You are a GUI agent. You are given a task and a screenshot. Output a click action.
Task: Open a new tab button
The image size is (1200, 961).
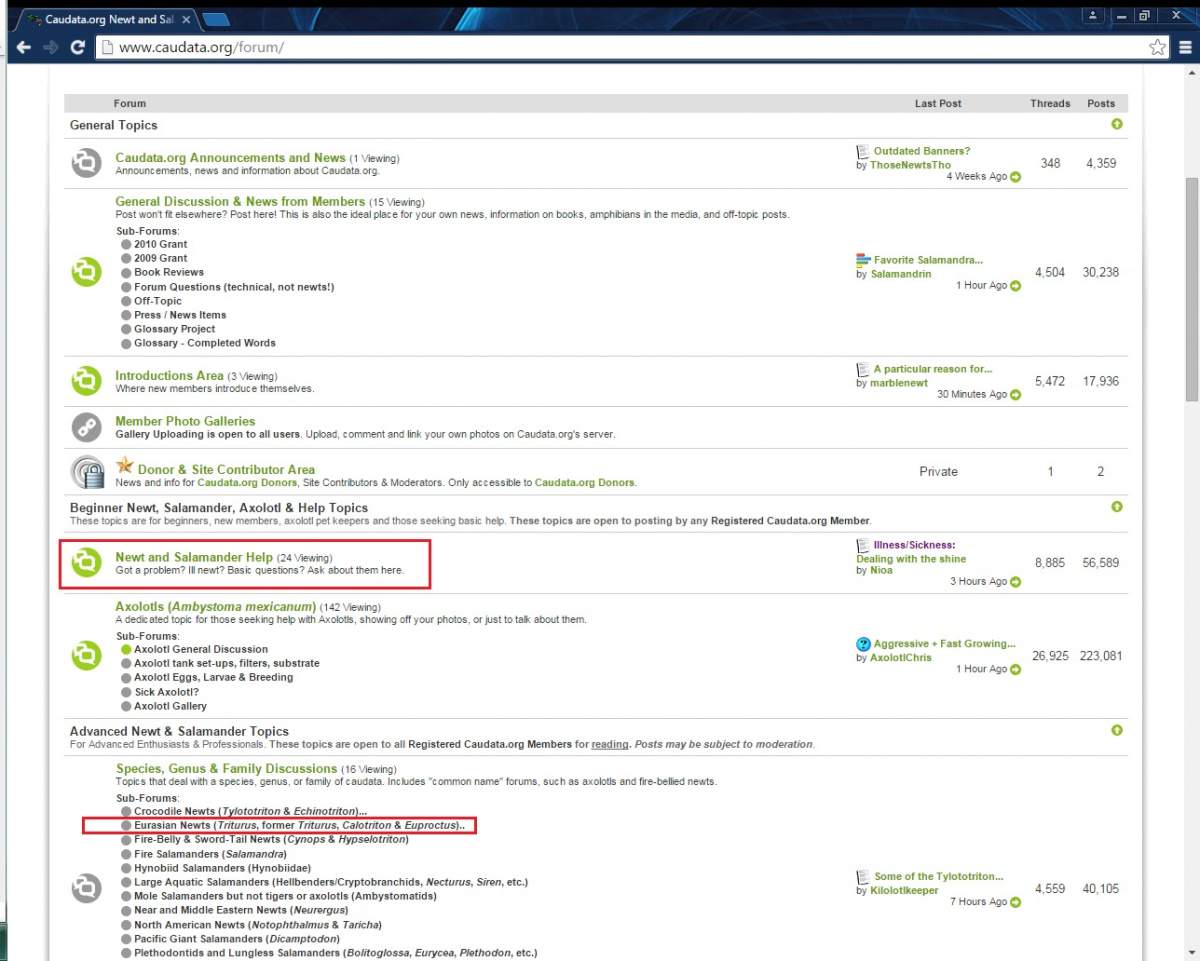click(x=217, y=19)
